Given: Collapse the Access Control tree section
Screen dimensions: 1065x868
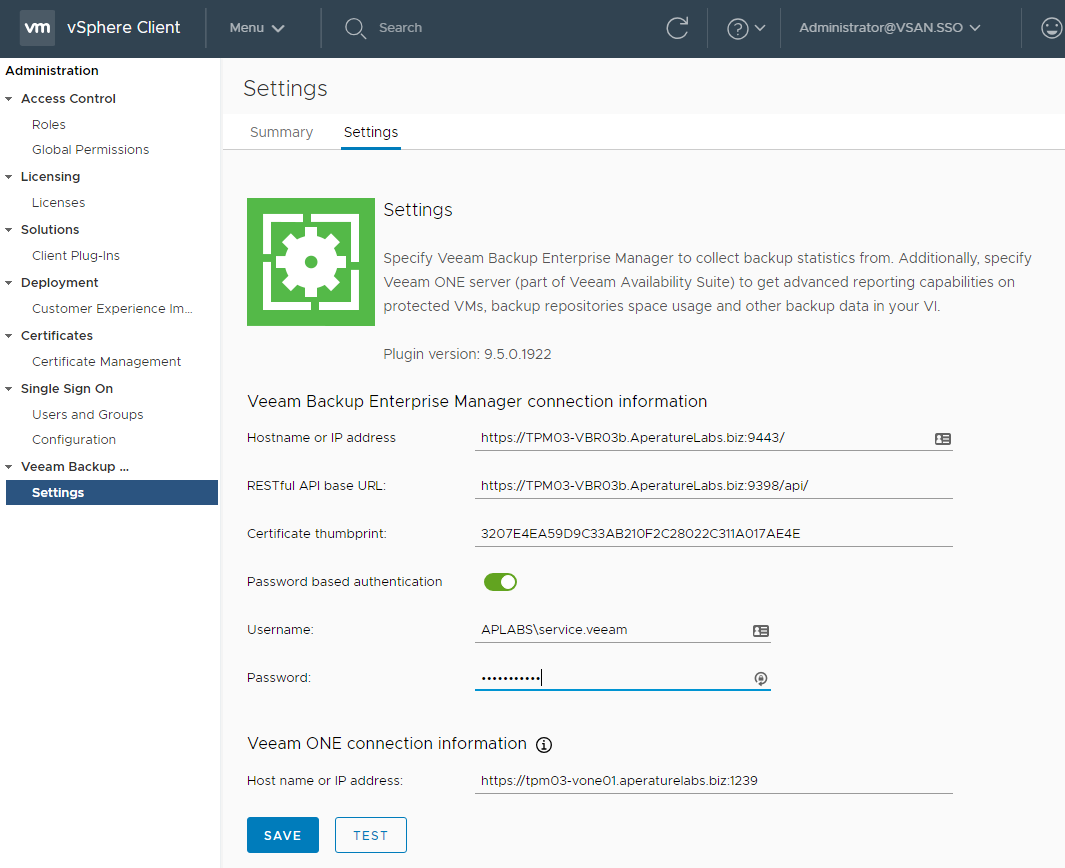Looking at the screenshot, I should [x=9, y=99].
